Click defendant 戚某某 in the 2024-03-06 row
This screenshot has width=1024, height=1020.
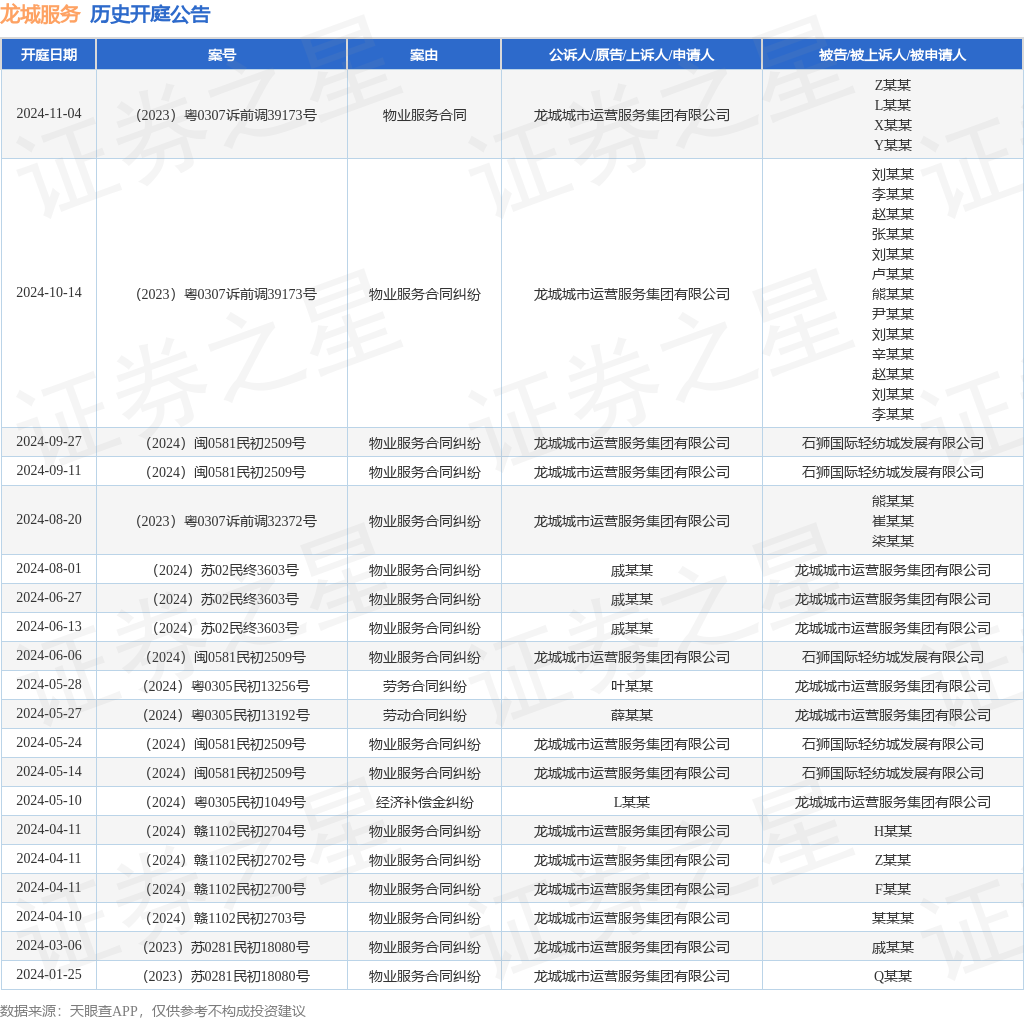coord(893,948)
